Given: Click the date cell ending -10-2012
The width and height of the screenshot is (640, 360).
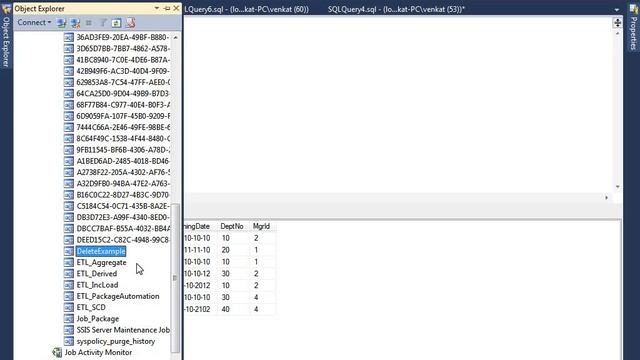Looking at the screenshot, I should coord(197,285).
